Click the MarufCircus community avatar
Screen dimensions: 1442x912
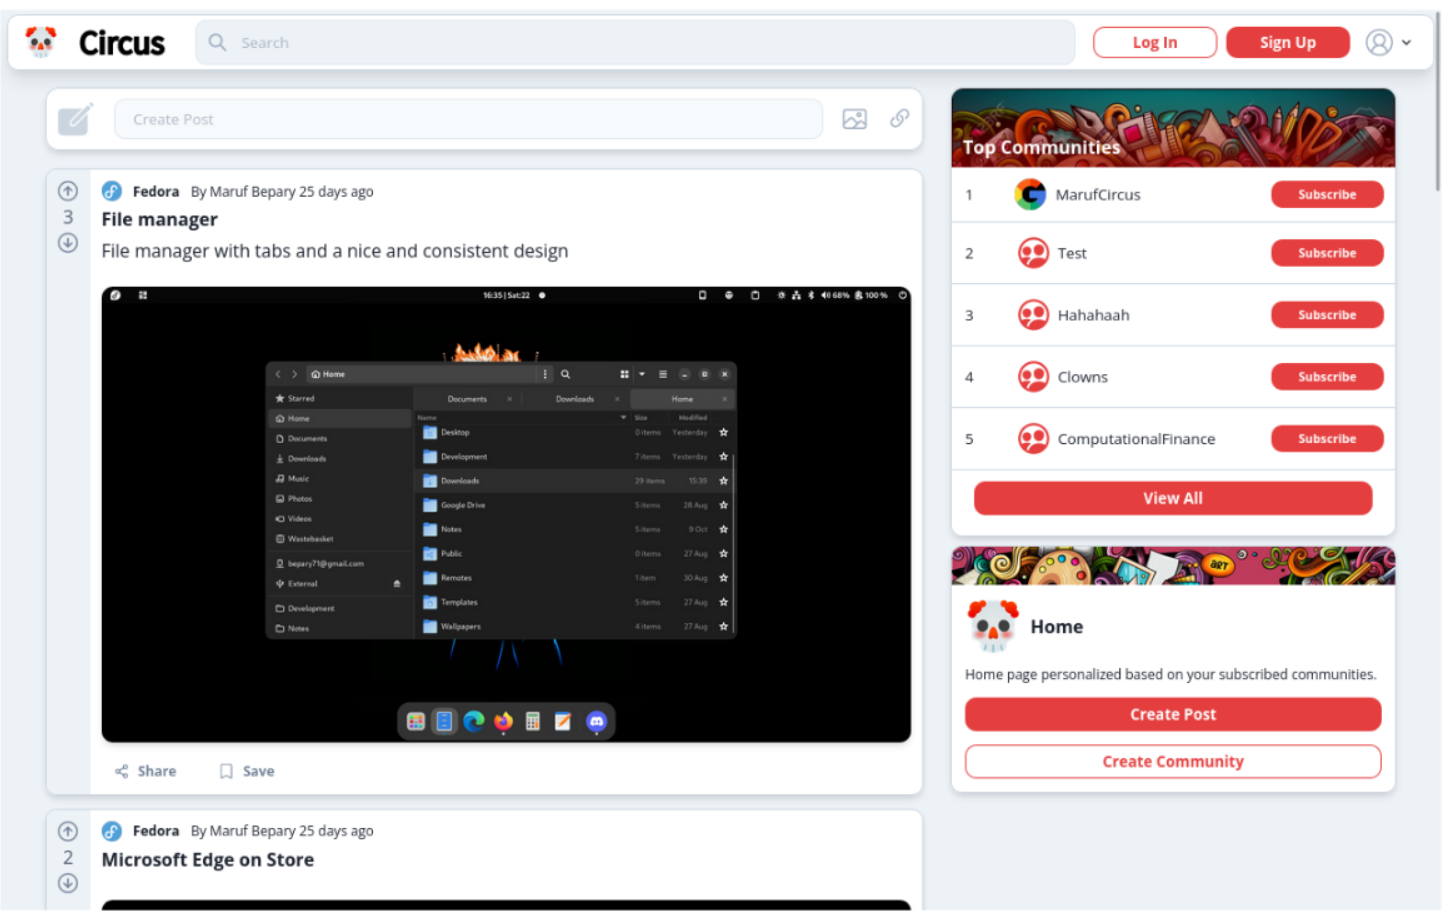1029,195
